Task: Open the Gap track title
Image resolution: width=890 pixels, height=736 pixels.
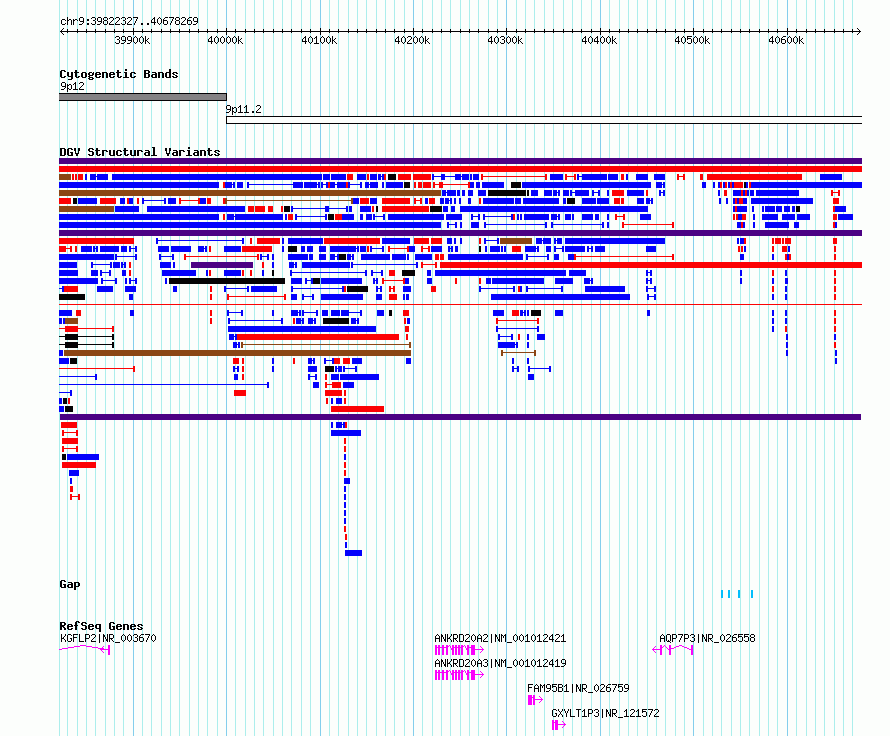Action: tap(70, 584)
